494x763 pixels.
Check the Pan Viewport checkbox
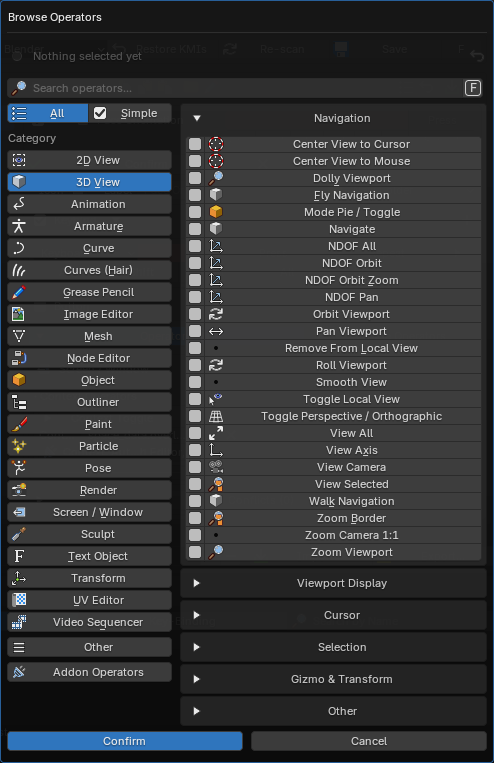tap(195, 331)
